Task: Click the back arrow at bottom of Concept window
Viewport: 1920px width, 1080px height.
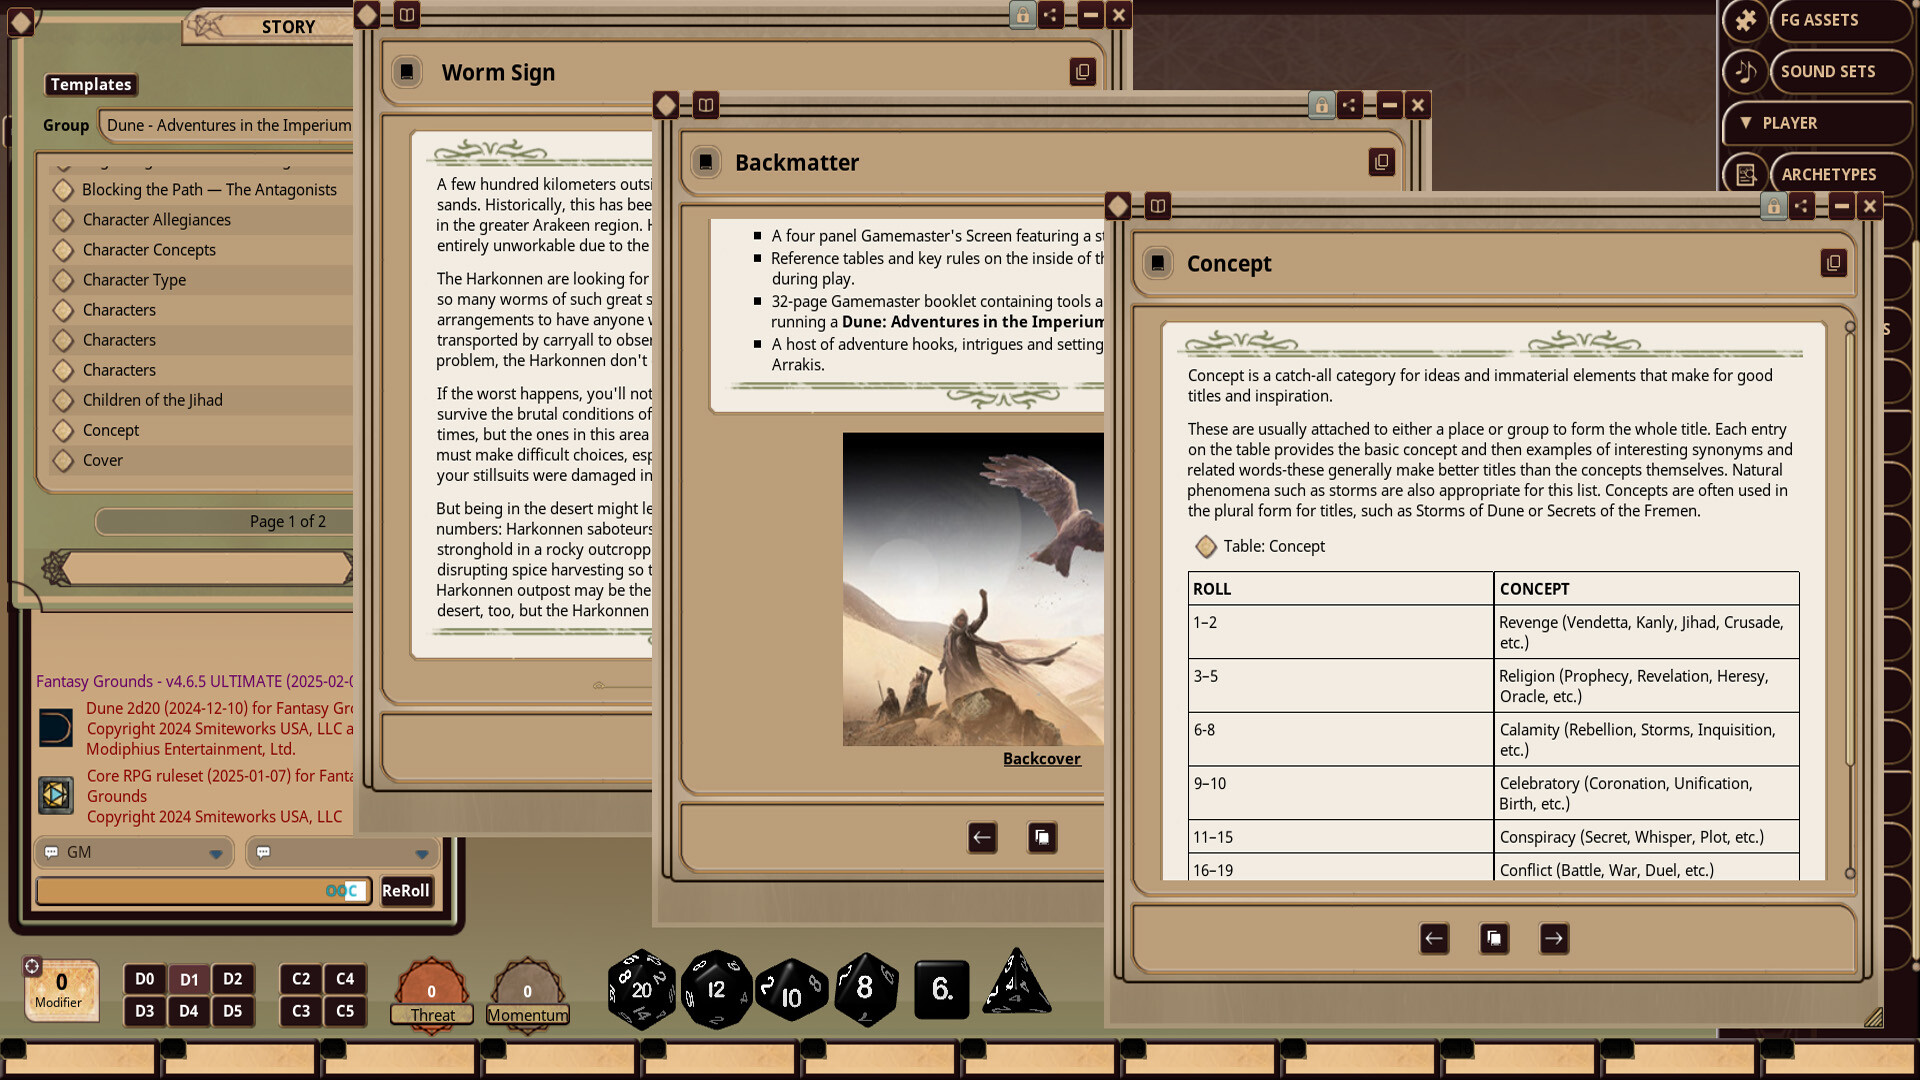Action: click(1434, 938)
